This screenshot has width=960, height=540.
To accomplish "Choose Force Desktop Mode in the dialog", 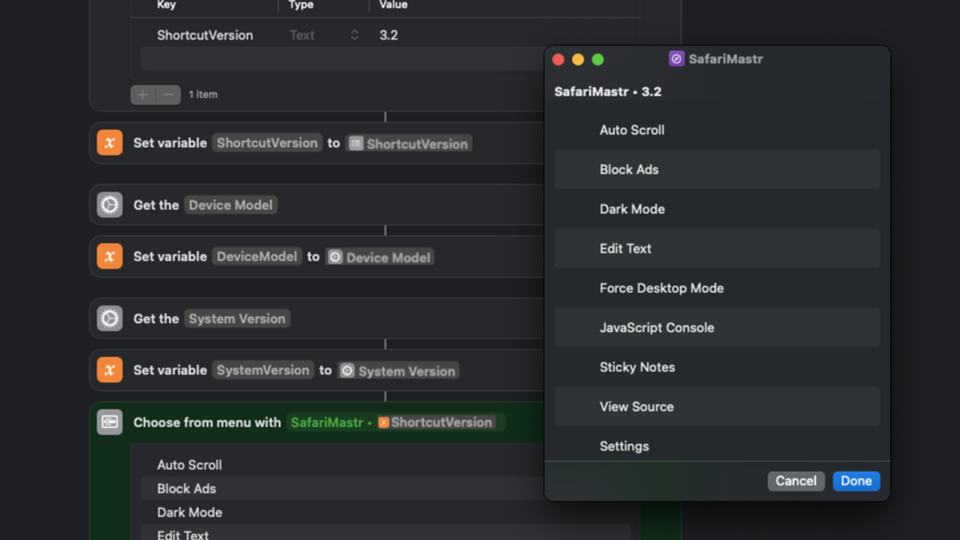I will (717, 288).
